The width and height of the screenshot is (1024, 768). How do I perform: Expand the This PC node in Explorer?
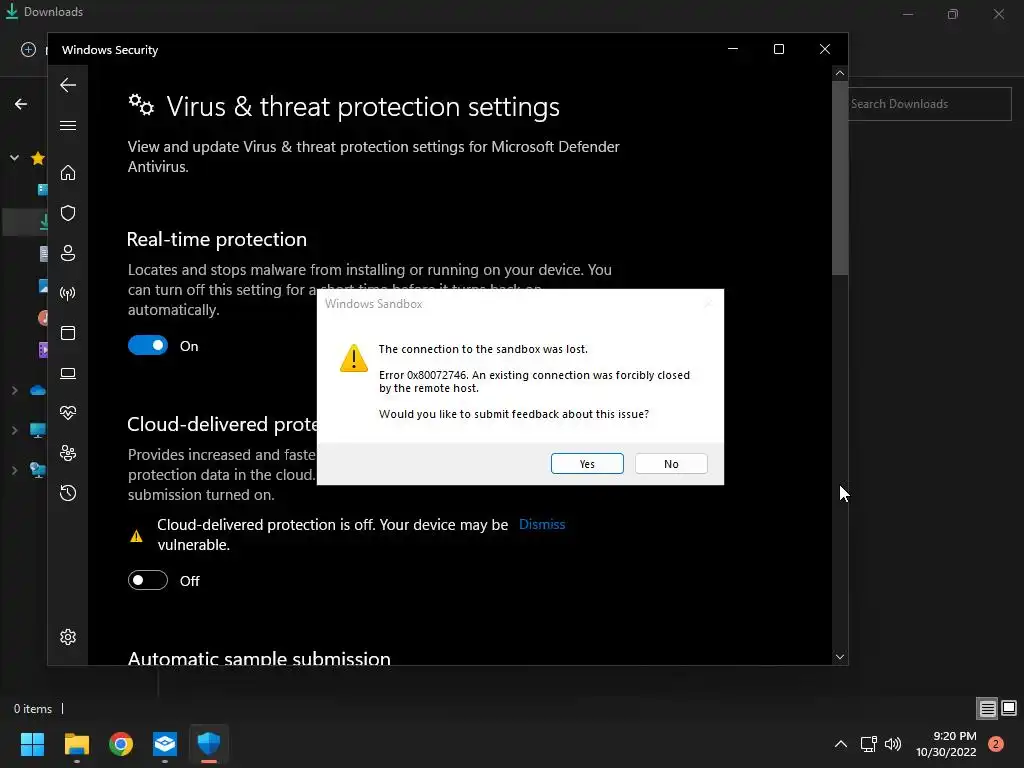coord(14,430)
